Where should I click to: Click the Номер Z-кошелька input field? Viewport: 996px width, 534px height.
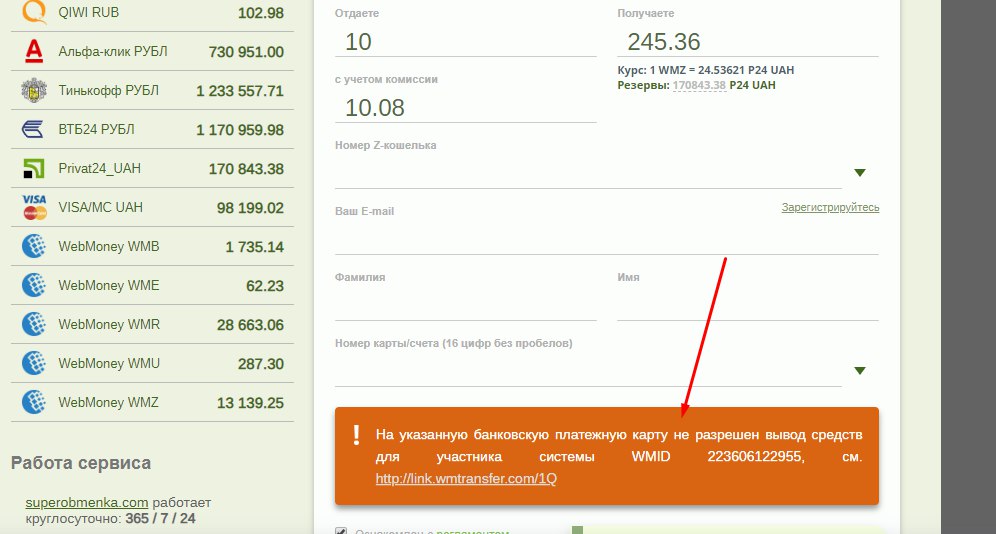[588, 173]
